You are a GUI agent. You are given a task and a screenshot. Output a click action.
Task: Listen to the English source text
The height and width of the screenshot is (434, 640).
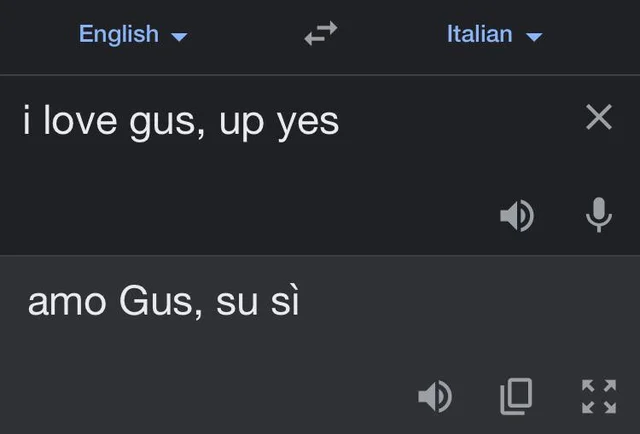coord(517,215)
